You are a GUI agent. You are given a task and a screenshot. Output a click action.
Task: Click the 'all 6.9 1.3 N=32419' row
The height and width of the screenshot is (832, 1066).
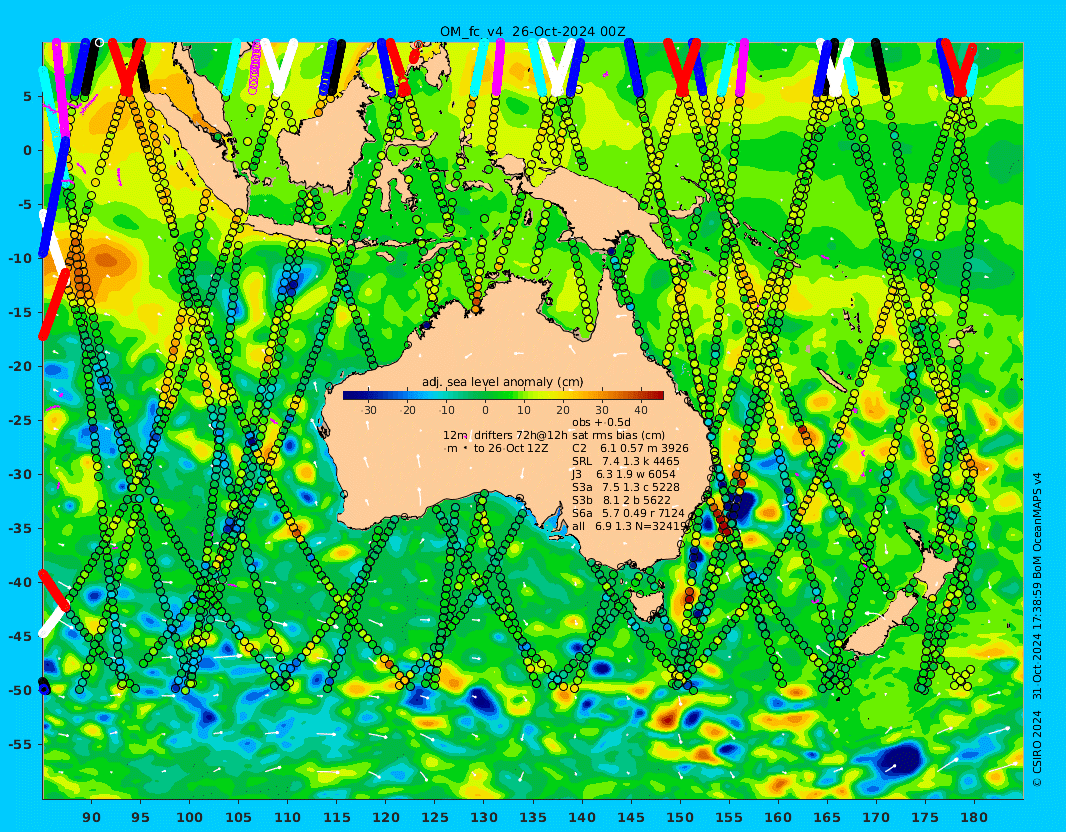point(630,526)
